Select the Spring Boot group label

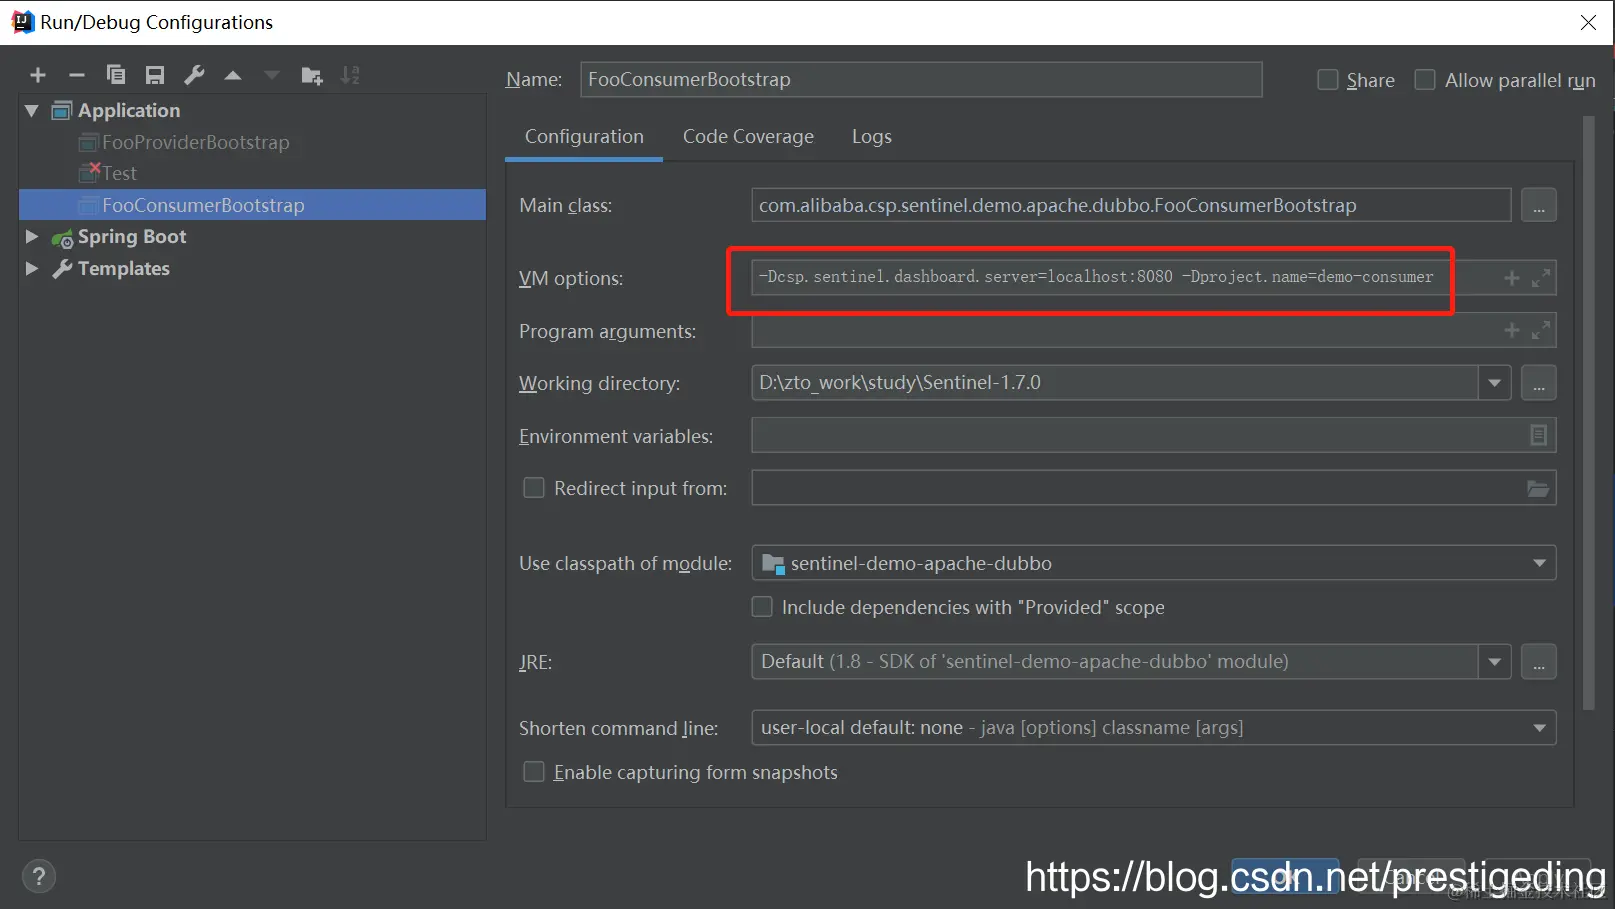(x=132, y=237)
